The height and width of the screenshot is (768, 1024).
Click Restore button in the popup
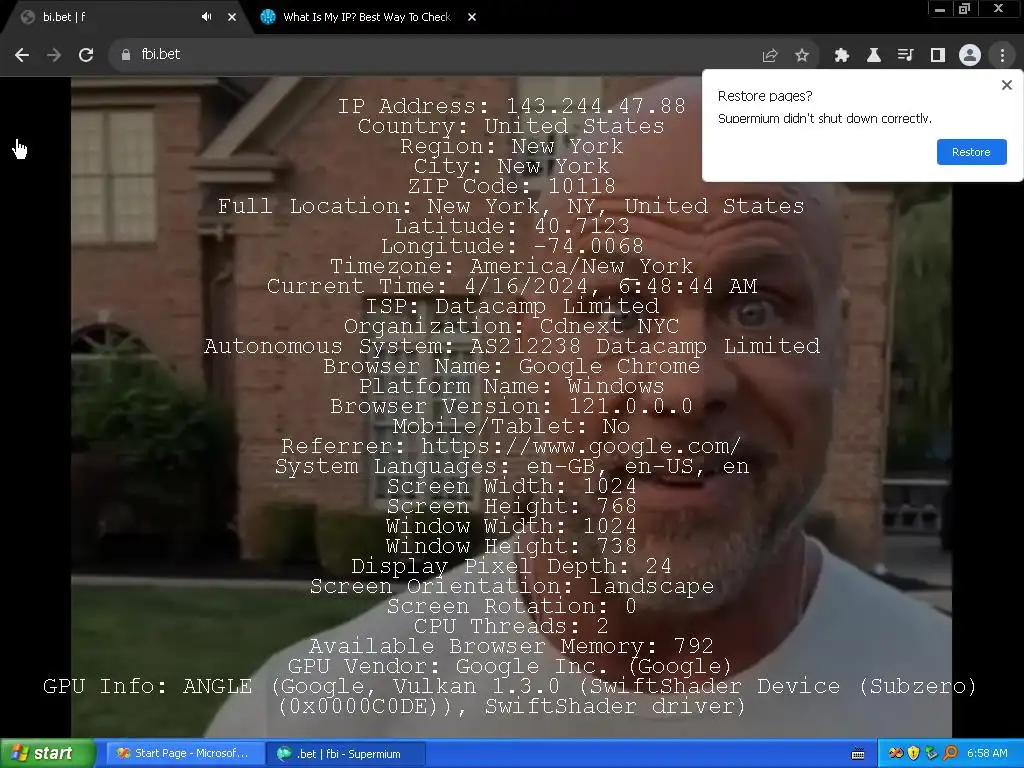pyautogui.click(x=971, y=152)
